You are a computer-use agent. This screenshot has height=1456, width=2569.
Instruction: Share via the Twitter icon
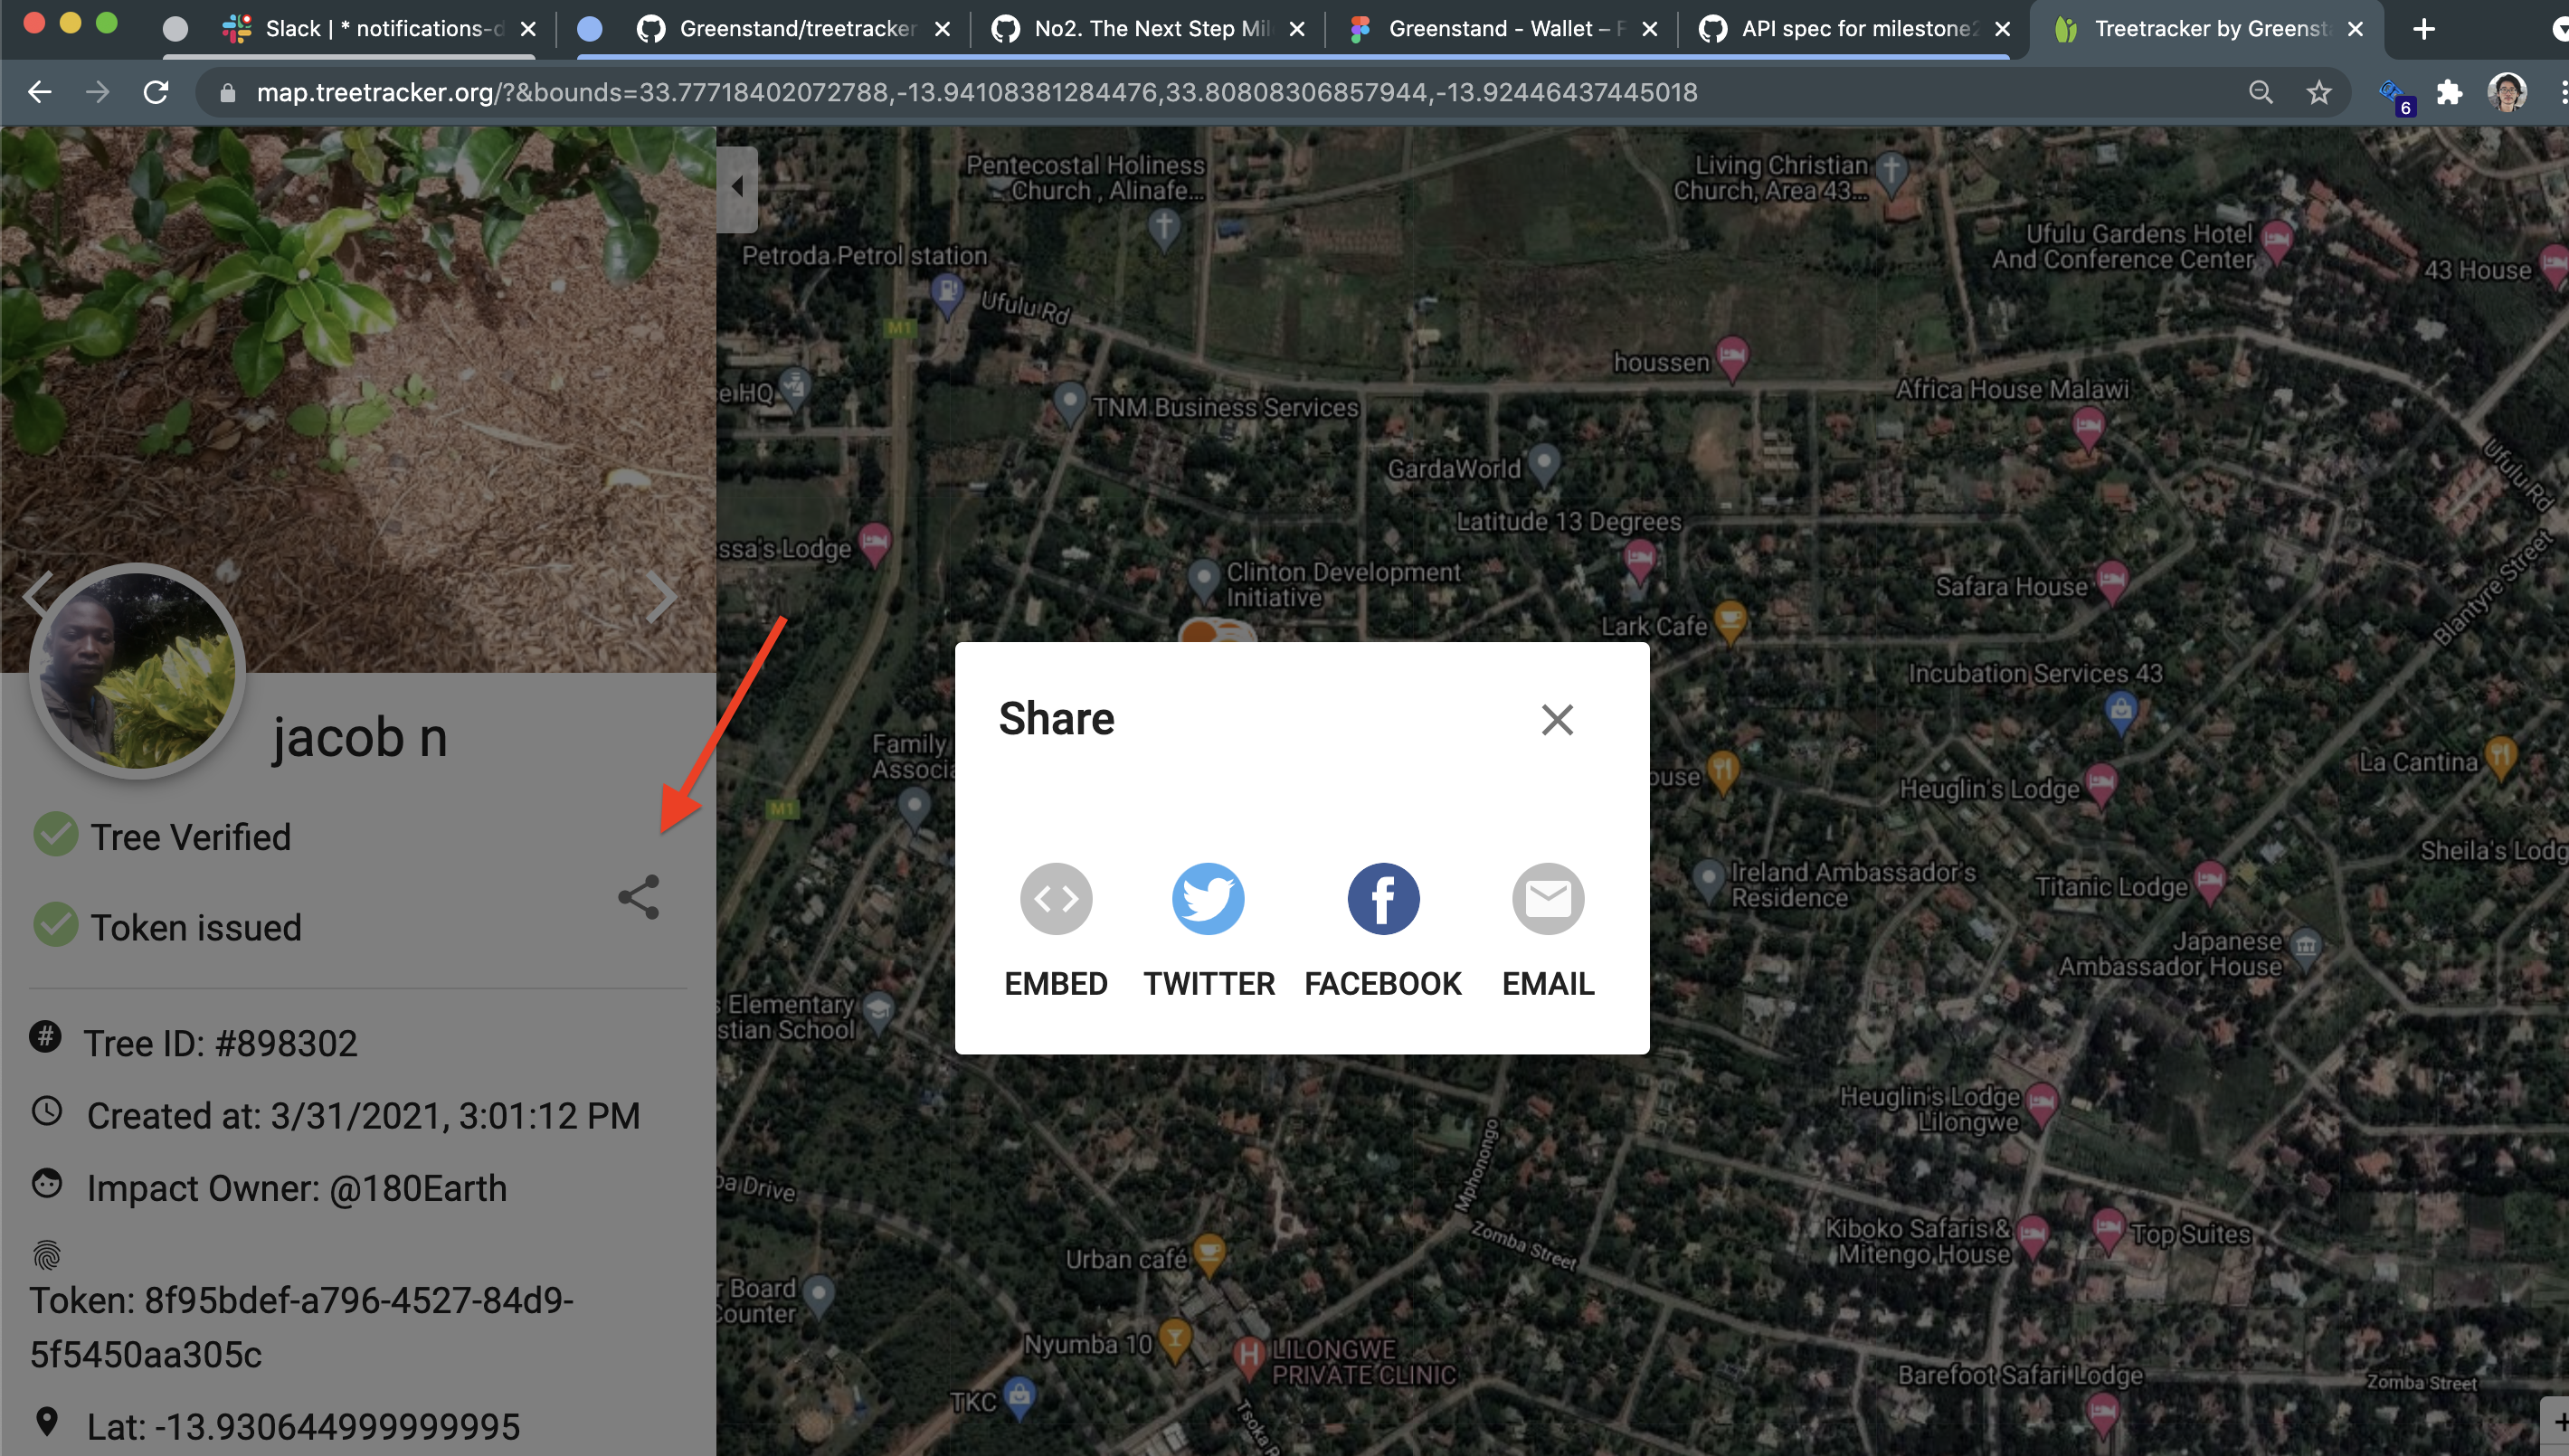tap(1208, 898)
